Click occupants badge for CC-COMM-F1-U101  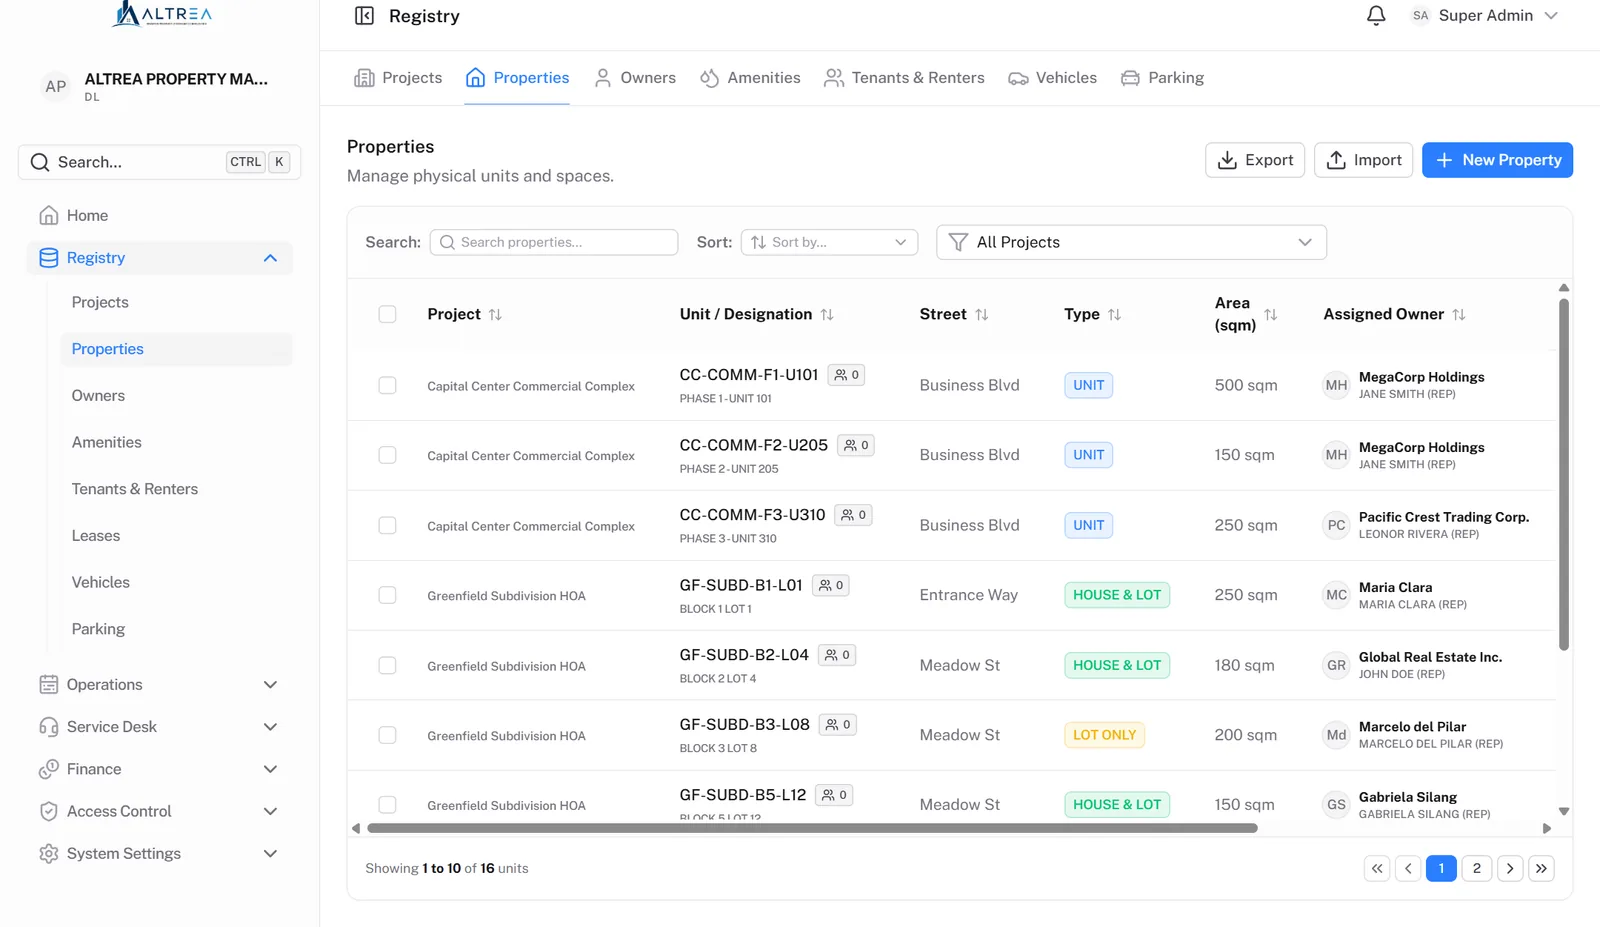pyautogui.click(x=846, y=375)
